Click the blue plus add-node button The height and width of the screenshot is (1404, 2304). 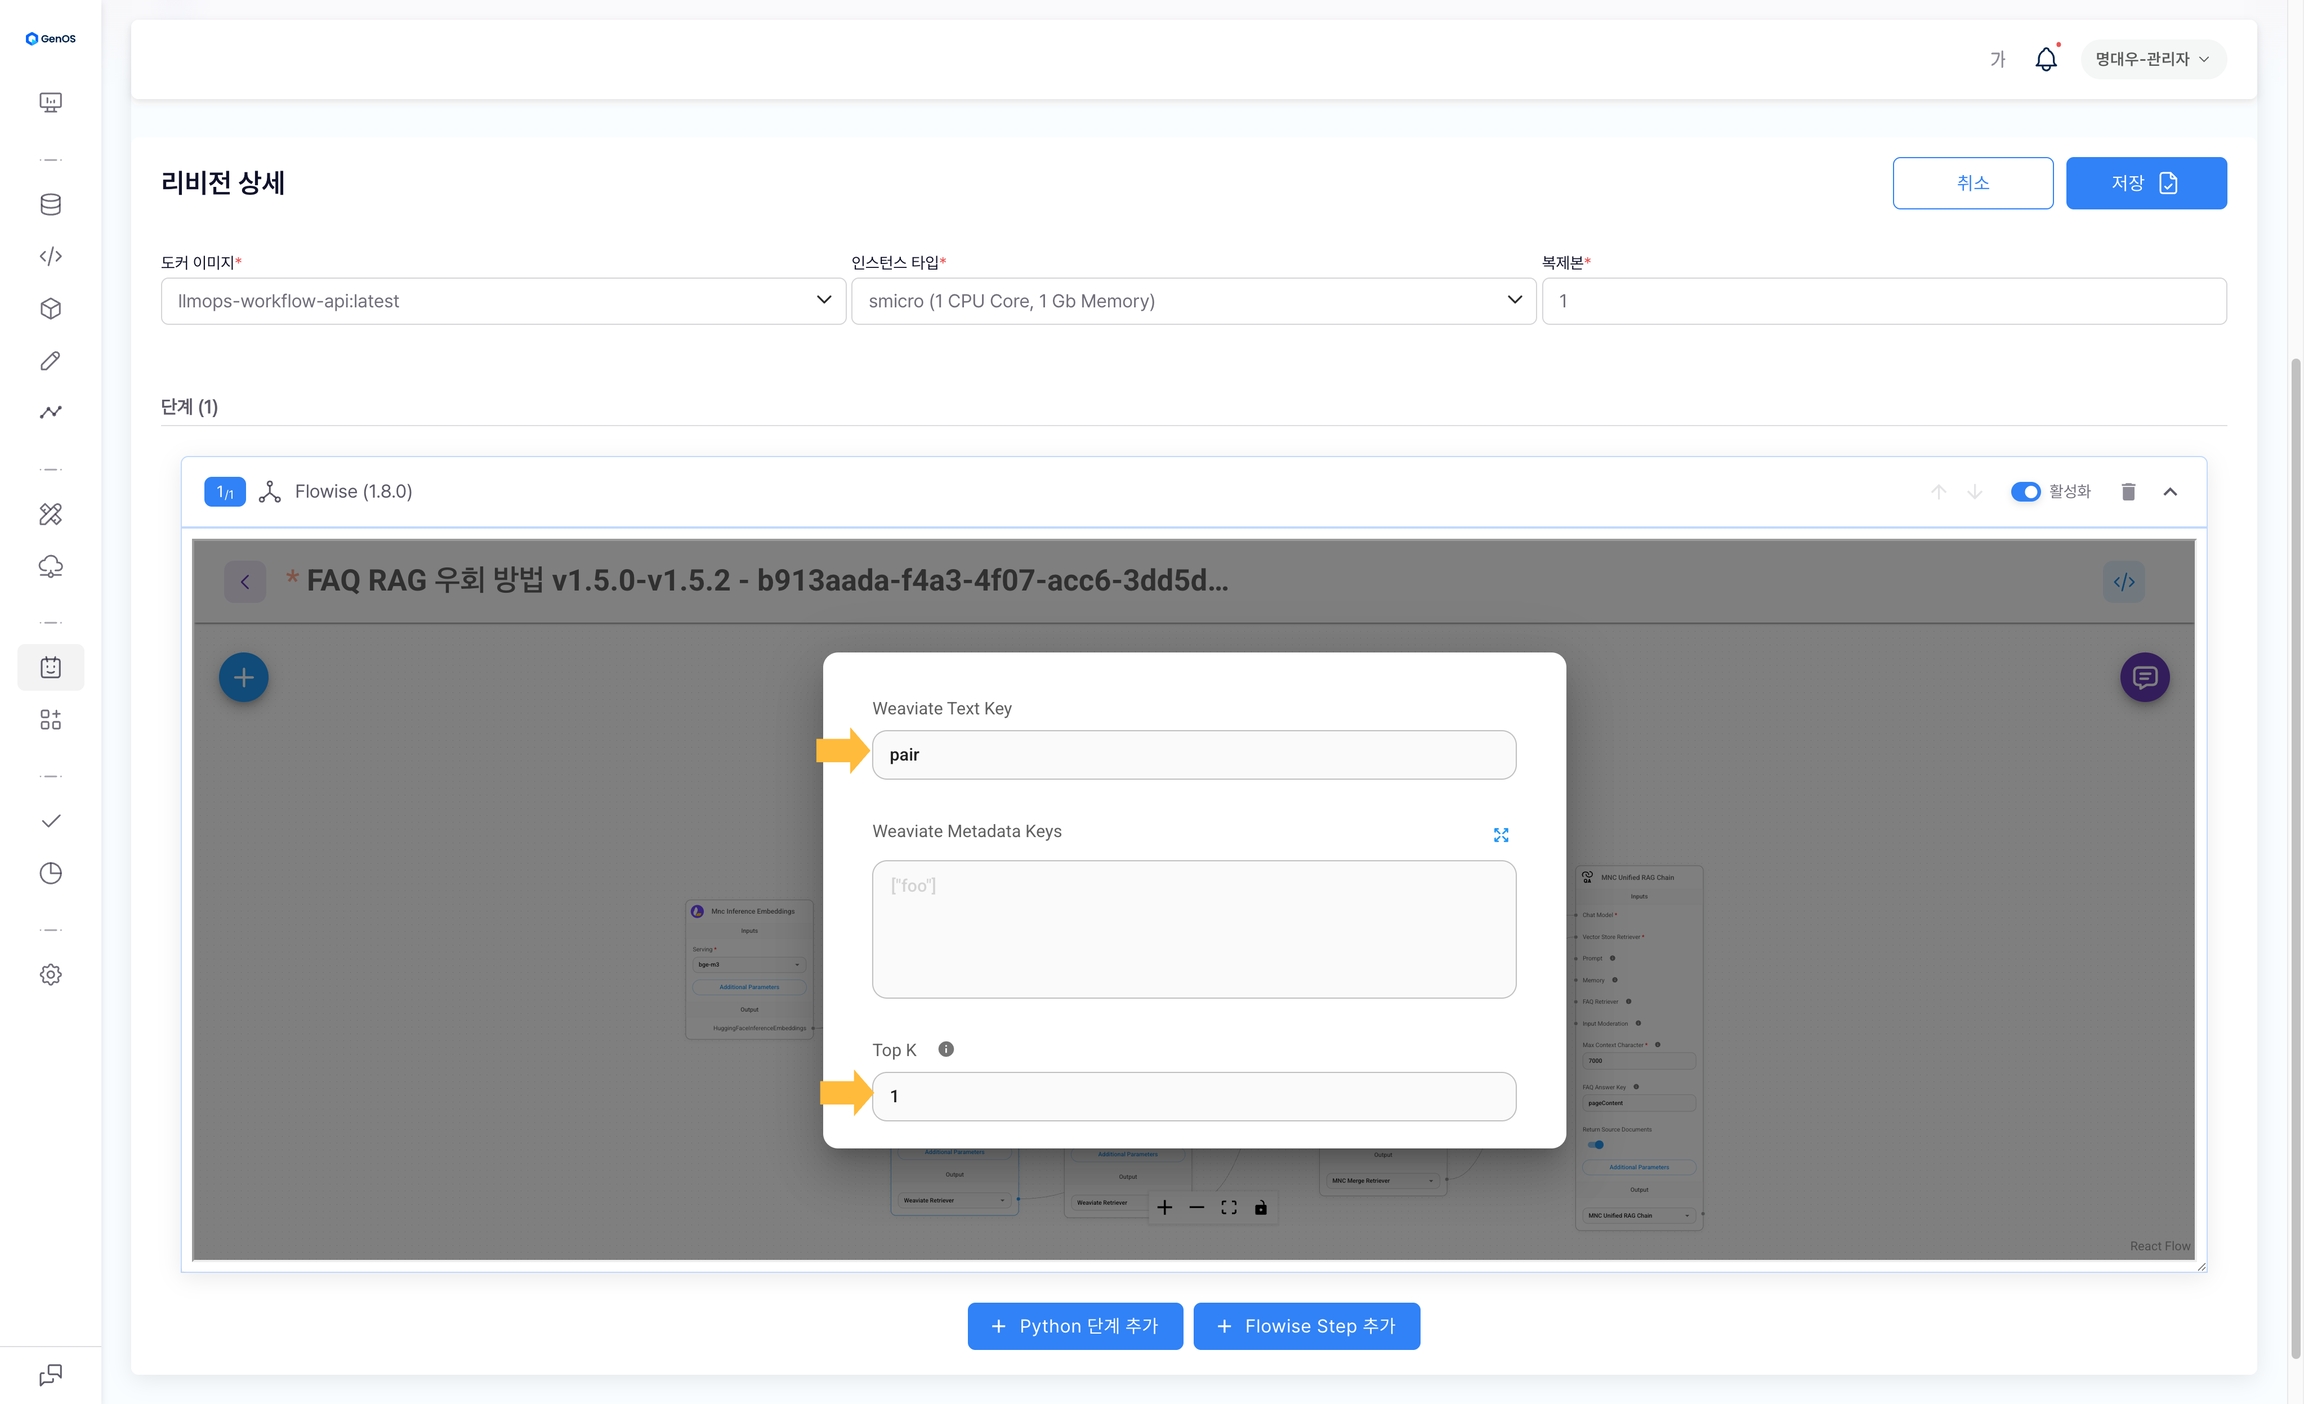point(244,678)
